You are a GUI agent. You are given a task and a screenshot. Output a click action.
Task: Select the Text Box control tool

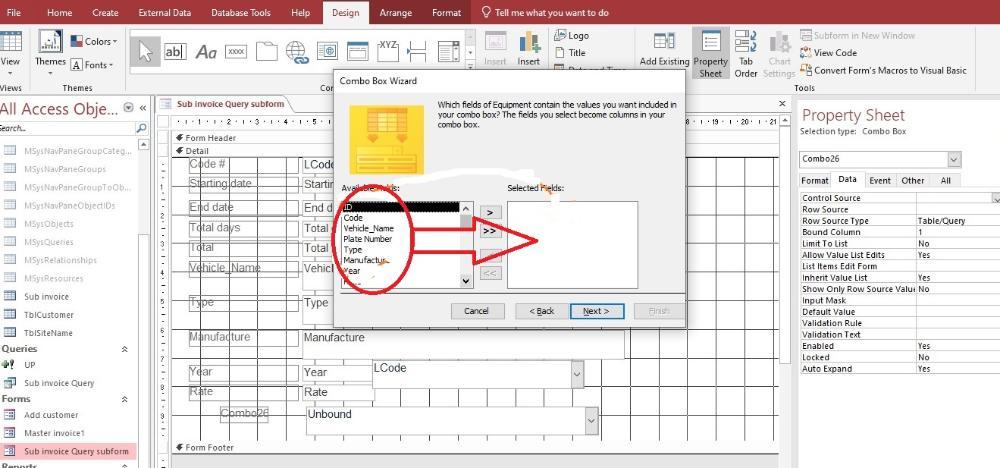(x=174, y=51)
